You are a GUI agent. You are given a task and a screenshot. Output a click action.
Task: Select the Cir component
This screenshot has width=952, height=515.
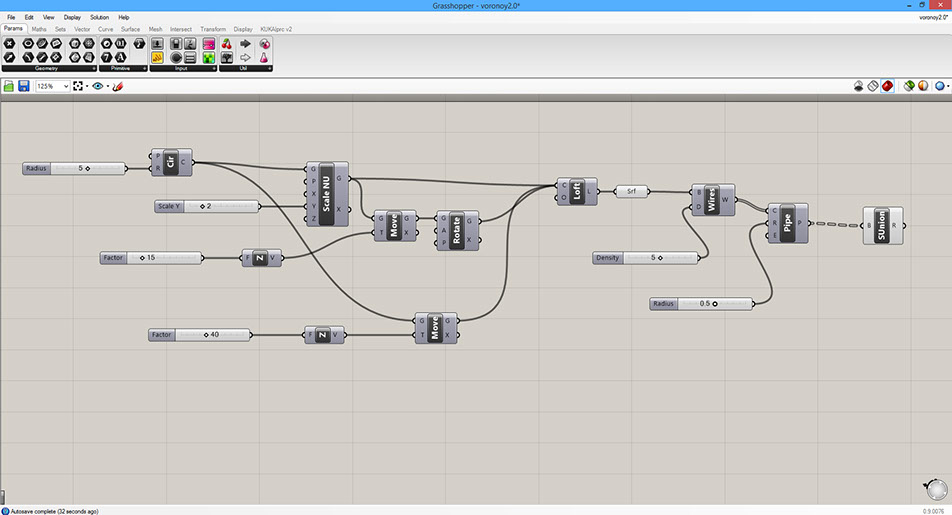[171, 162]
